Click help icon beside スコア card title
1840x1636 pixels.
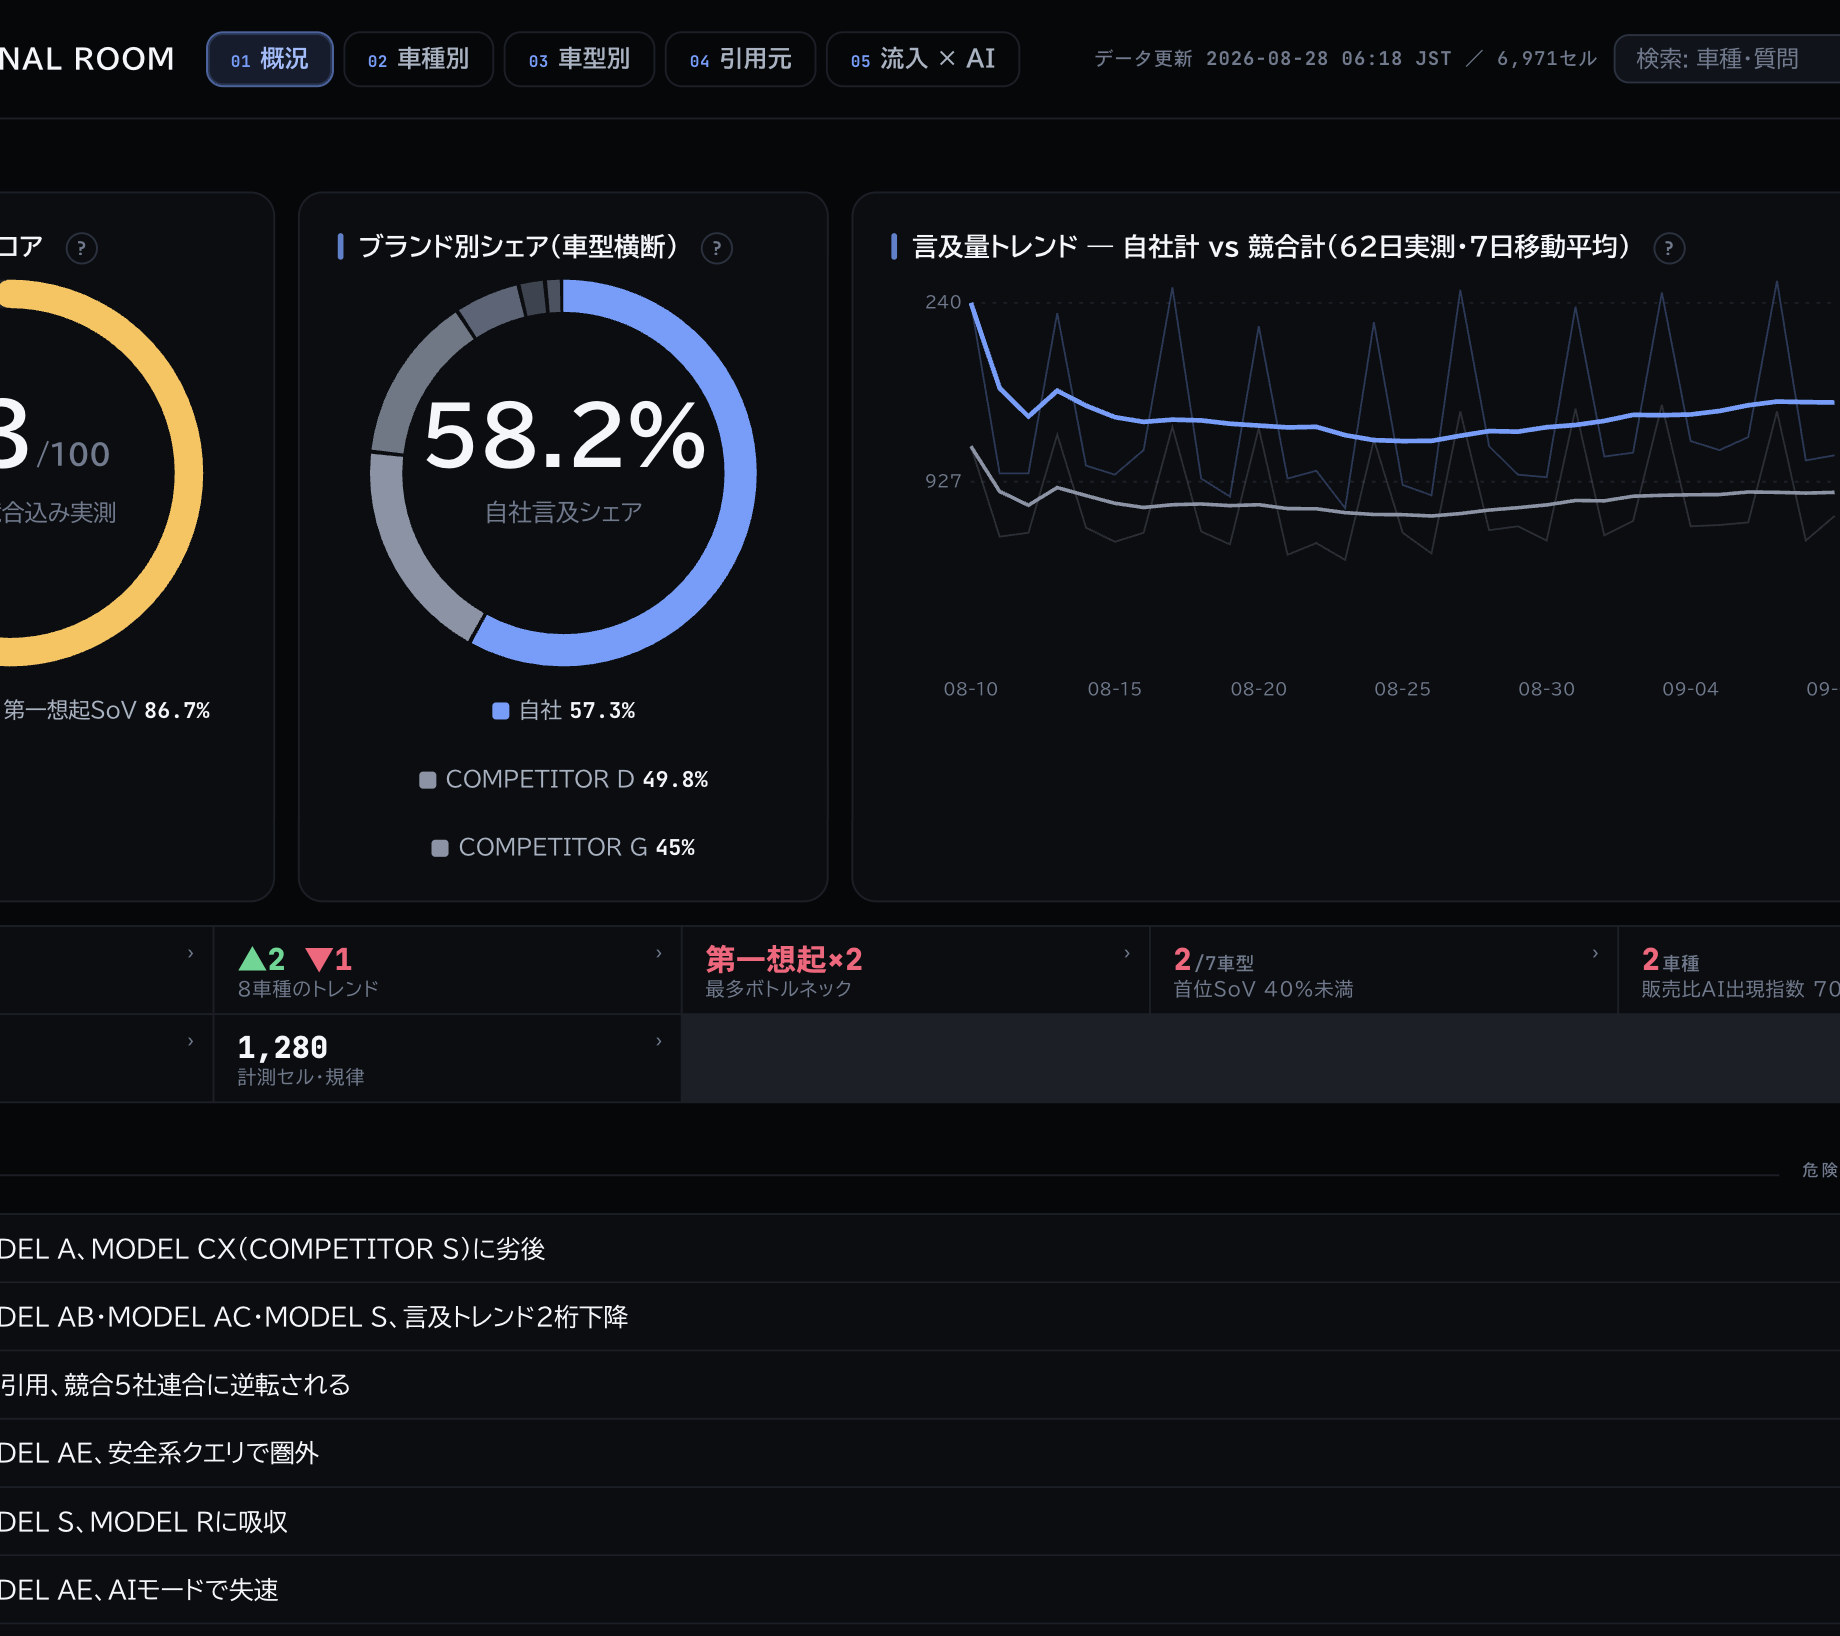tap(82, 248)
